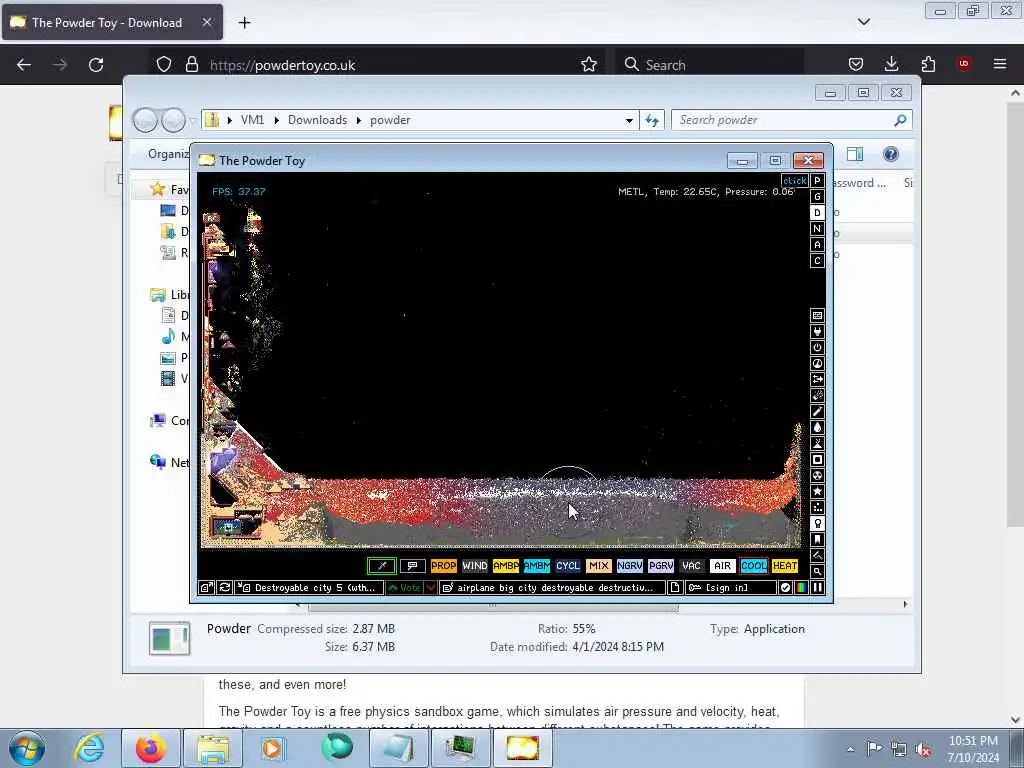Open the Solids square category icon

(x=817, y=460)
